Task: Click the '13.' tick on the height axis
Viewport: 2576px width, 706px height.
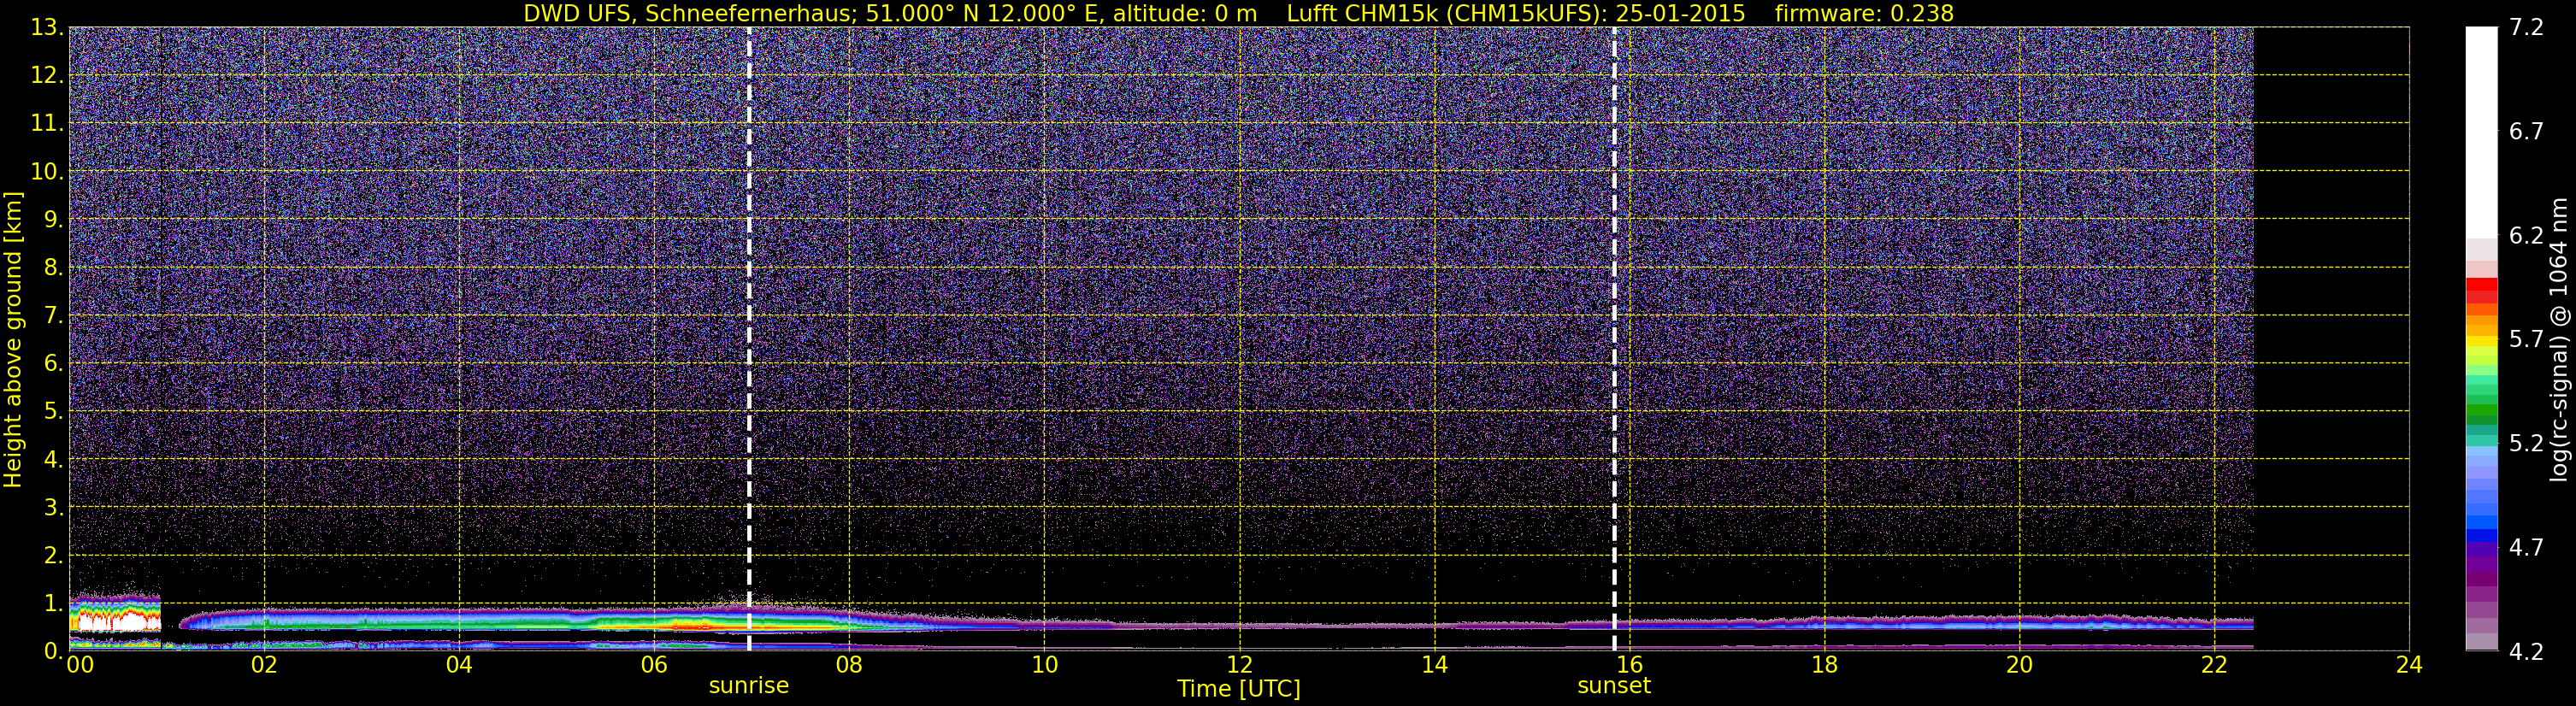Action: (47, 28)
